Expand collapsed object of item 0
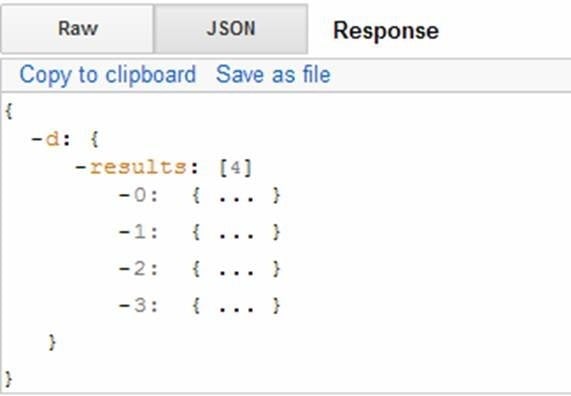The height and width of the screenshot is (396, 571). point(236,196)
